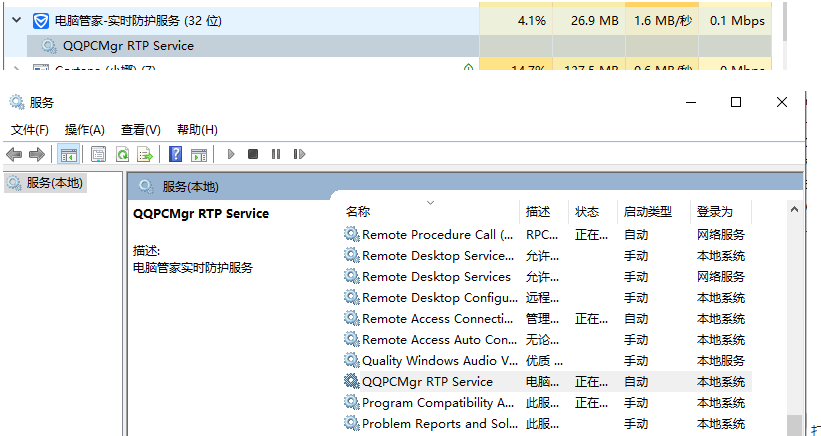This screenshot has height=436, width=821.
Task: Sort by the 描述 column header
Action: tap(543, 211)
